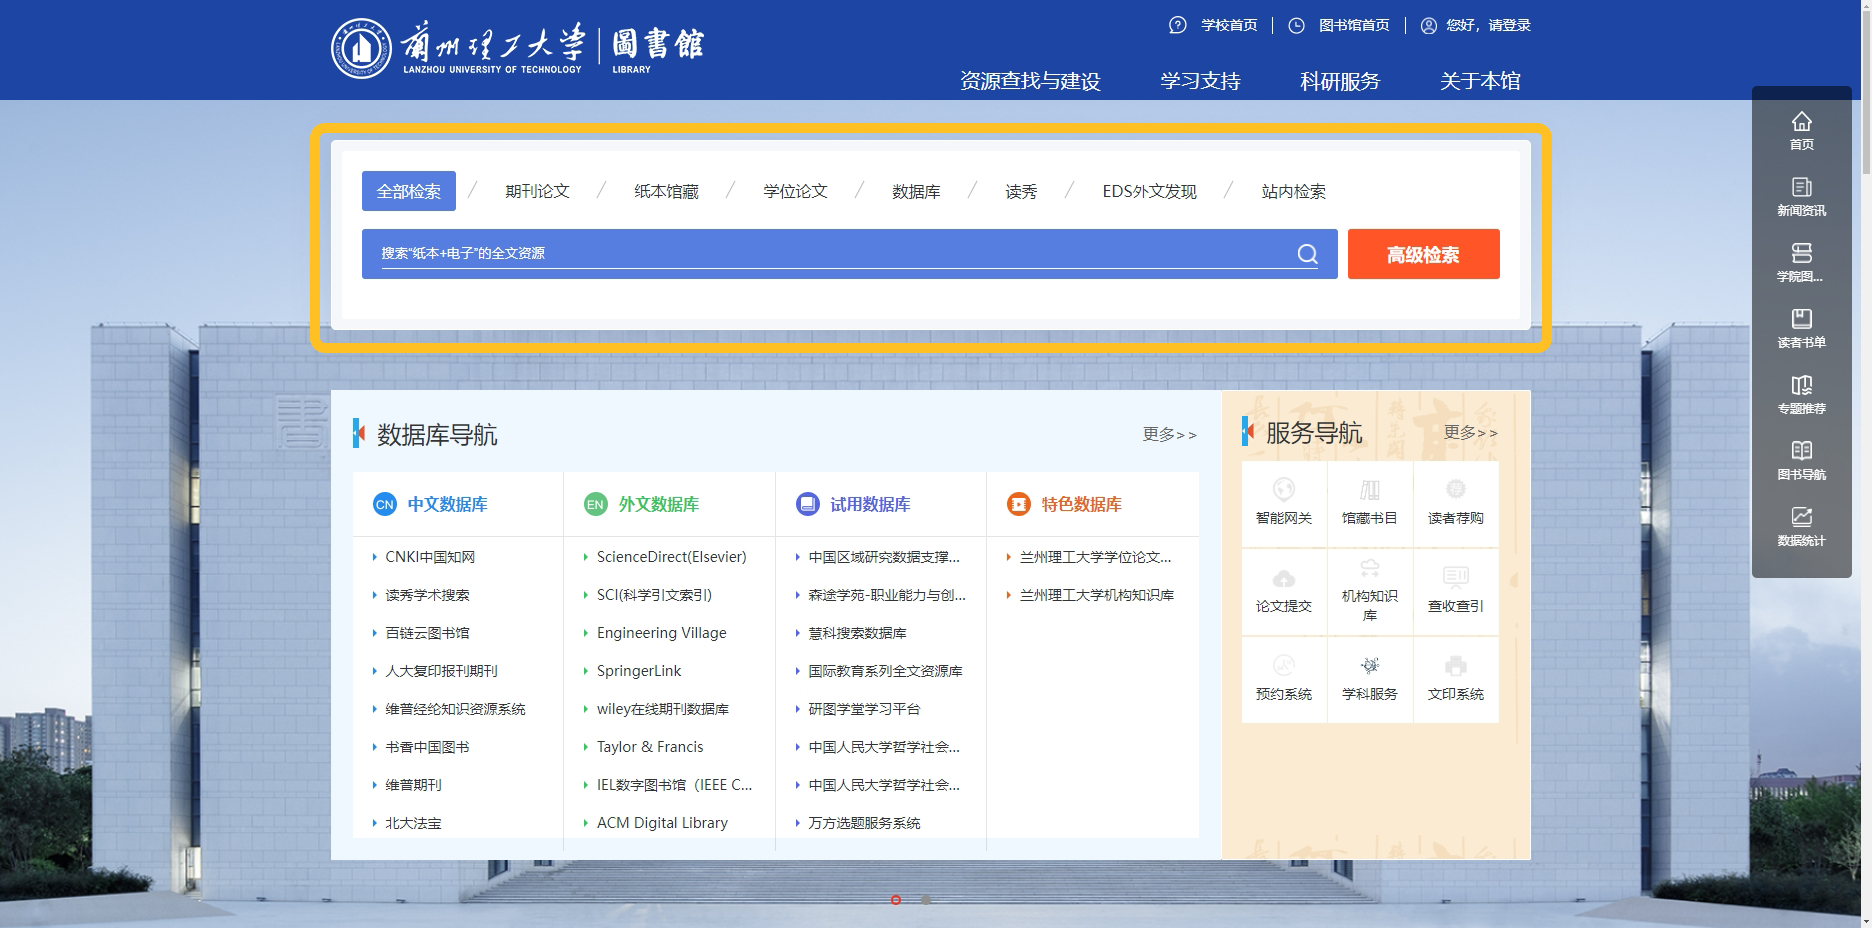1872x928 pixels.
Task: Open 资源查找与建设 navigation menu
Action: click(x=1030, y=81)
